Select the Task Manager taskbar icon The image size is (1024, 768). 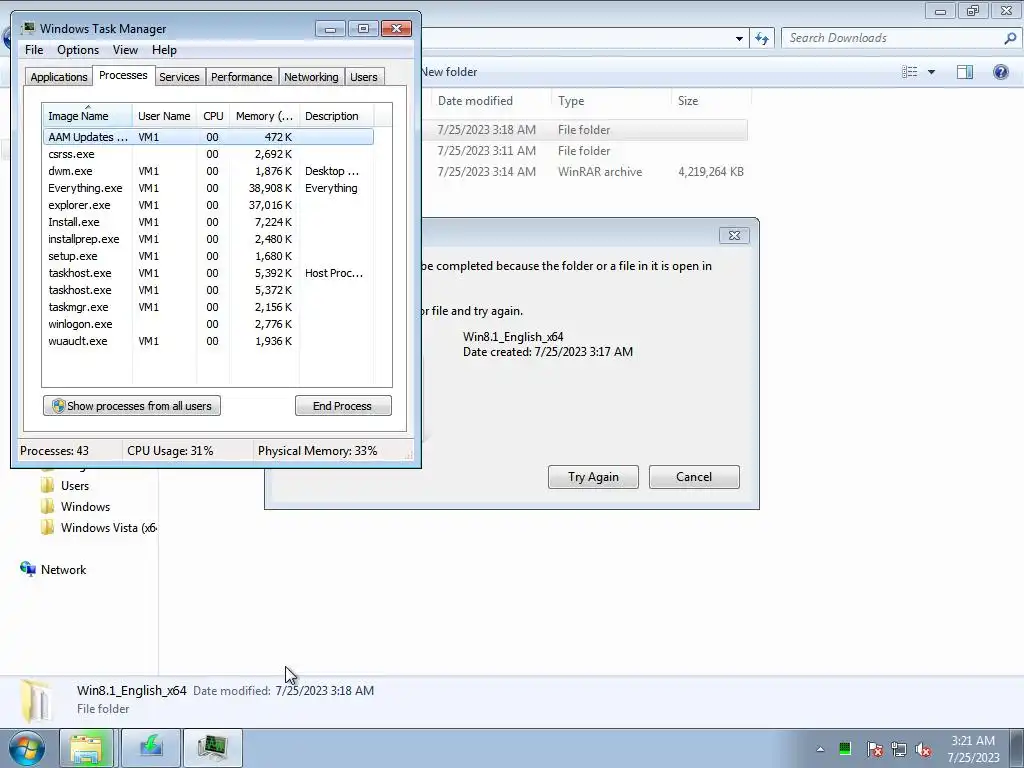212,748
